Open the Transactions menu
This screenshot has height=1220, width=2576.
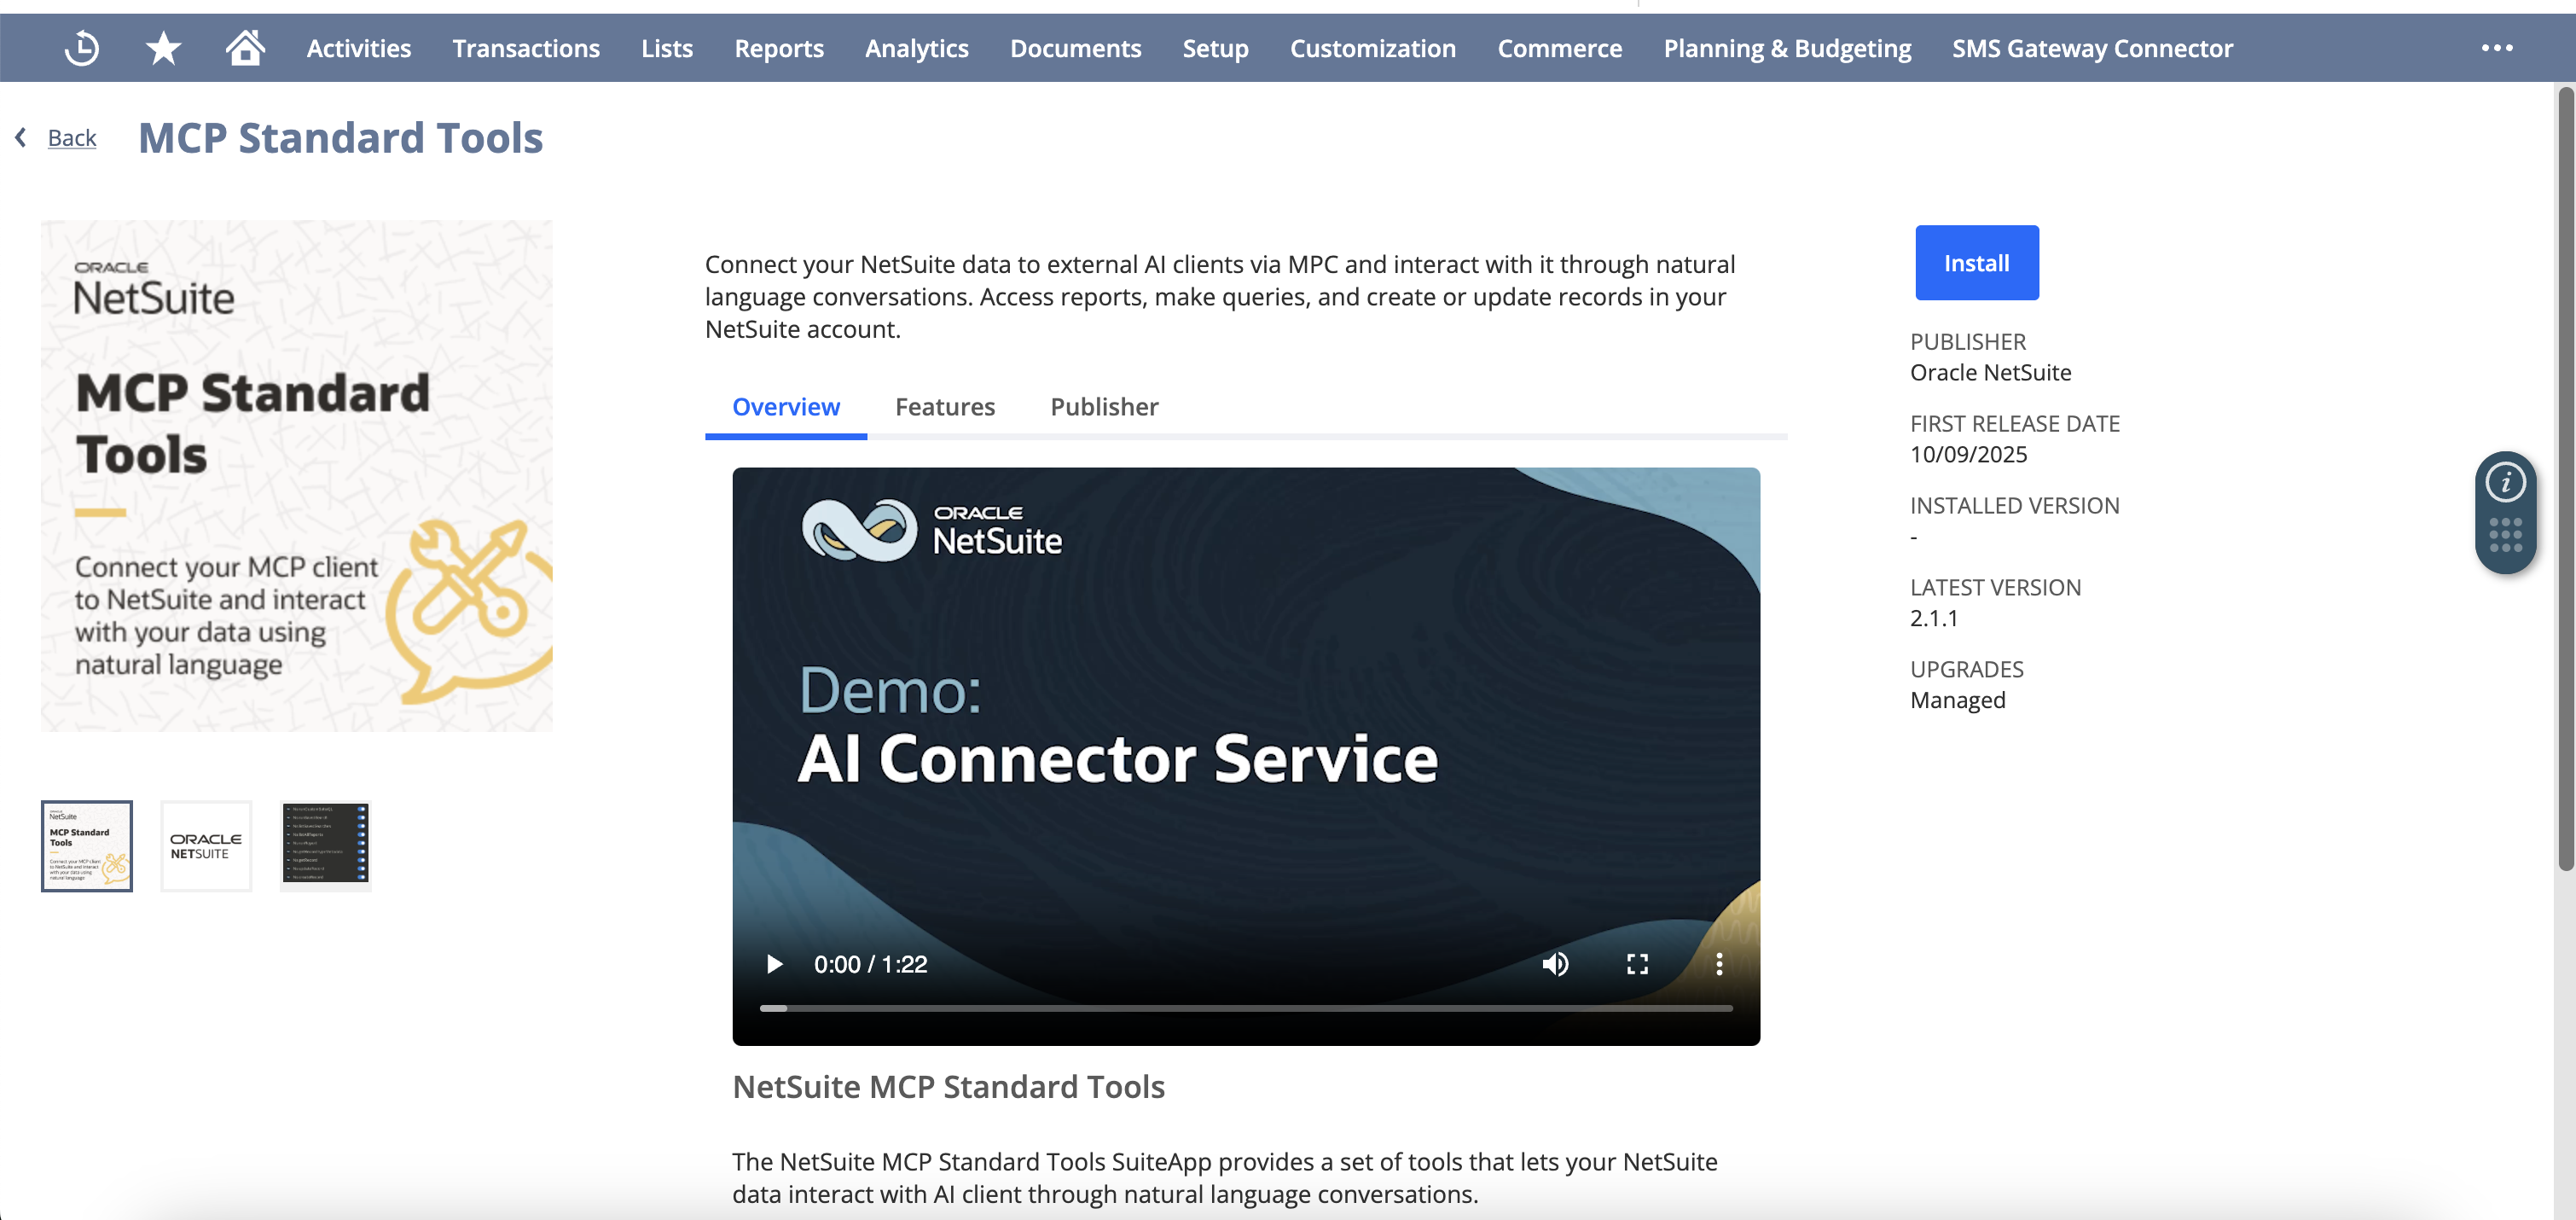pos(526,48)
